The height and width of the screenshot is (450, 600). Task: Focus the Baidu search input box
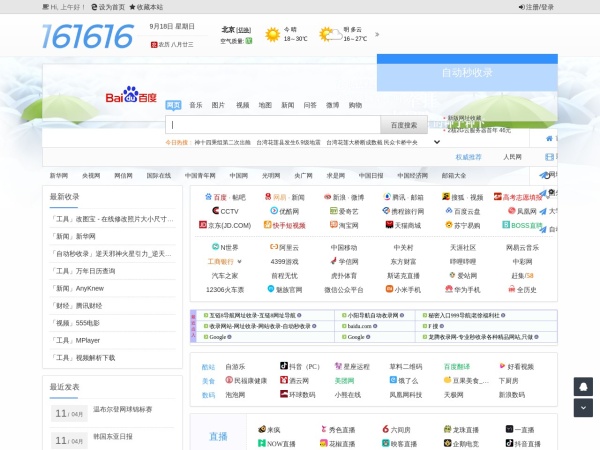coord(273,125)
